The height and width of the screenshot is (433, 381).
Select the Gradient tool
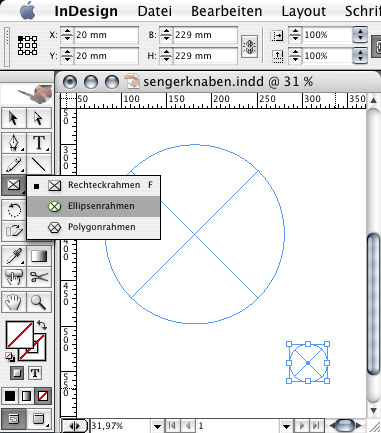pos(39,256)
